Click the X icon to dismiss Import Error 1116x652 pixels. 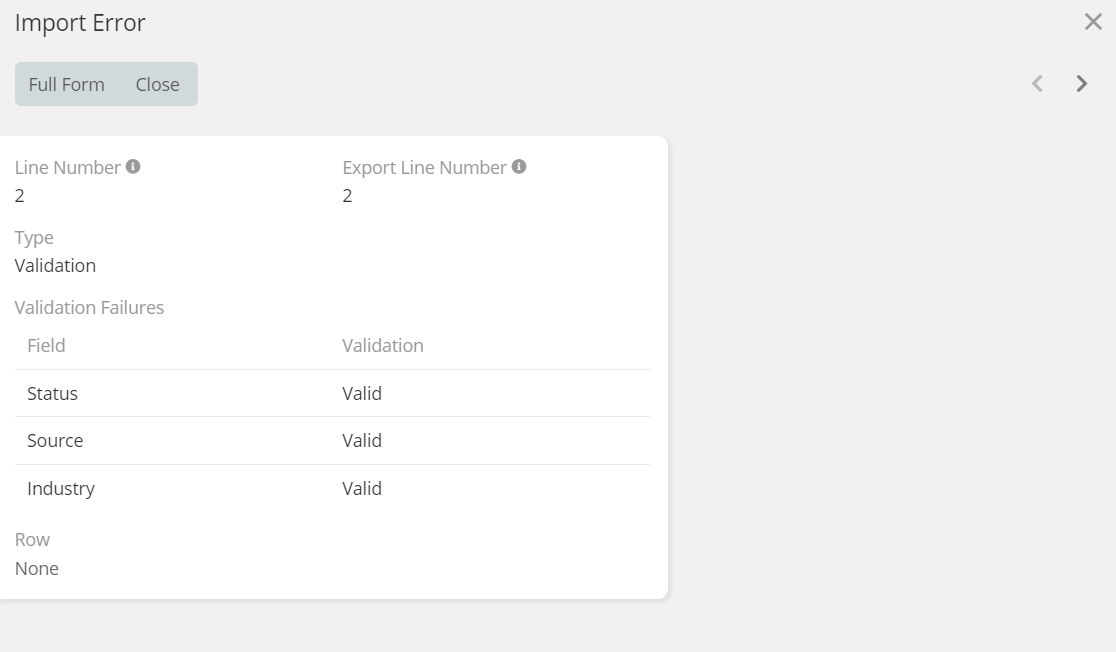(x=1093, y=22)
